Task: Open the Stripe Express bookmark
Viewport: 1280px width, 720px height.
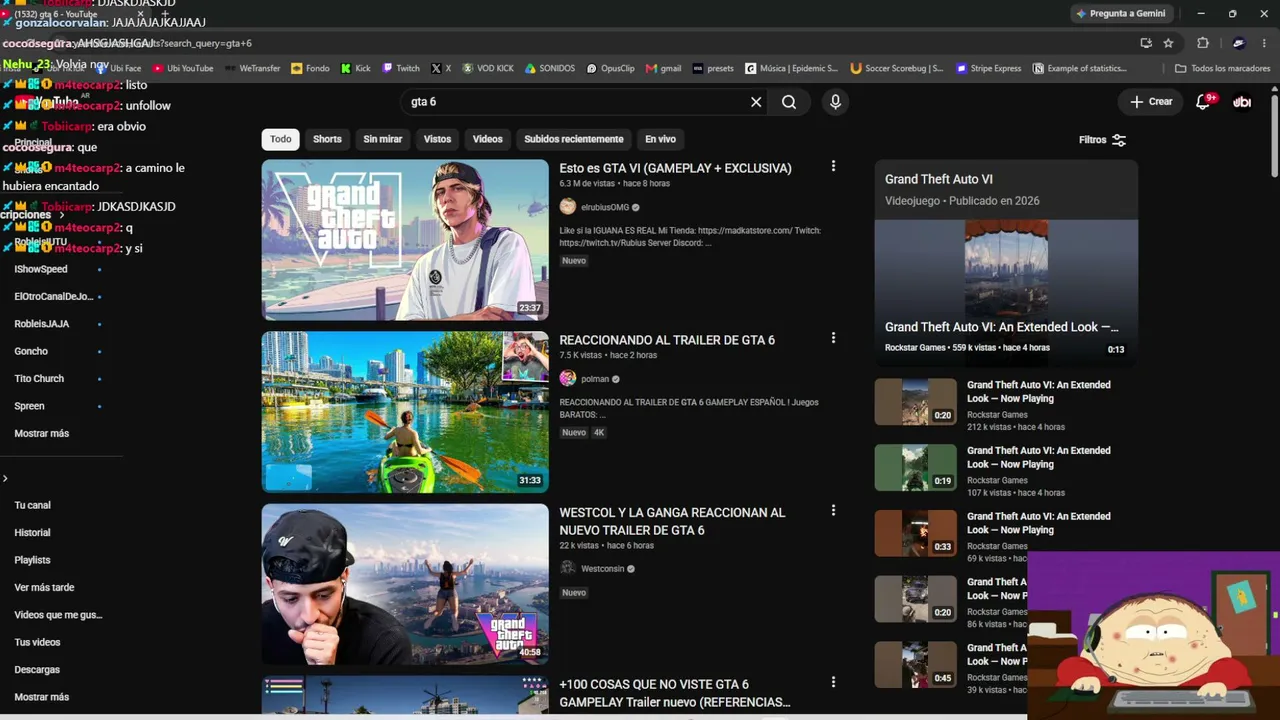Action: click(989, 69)
